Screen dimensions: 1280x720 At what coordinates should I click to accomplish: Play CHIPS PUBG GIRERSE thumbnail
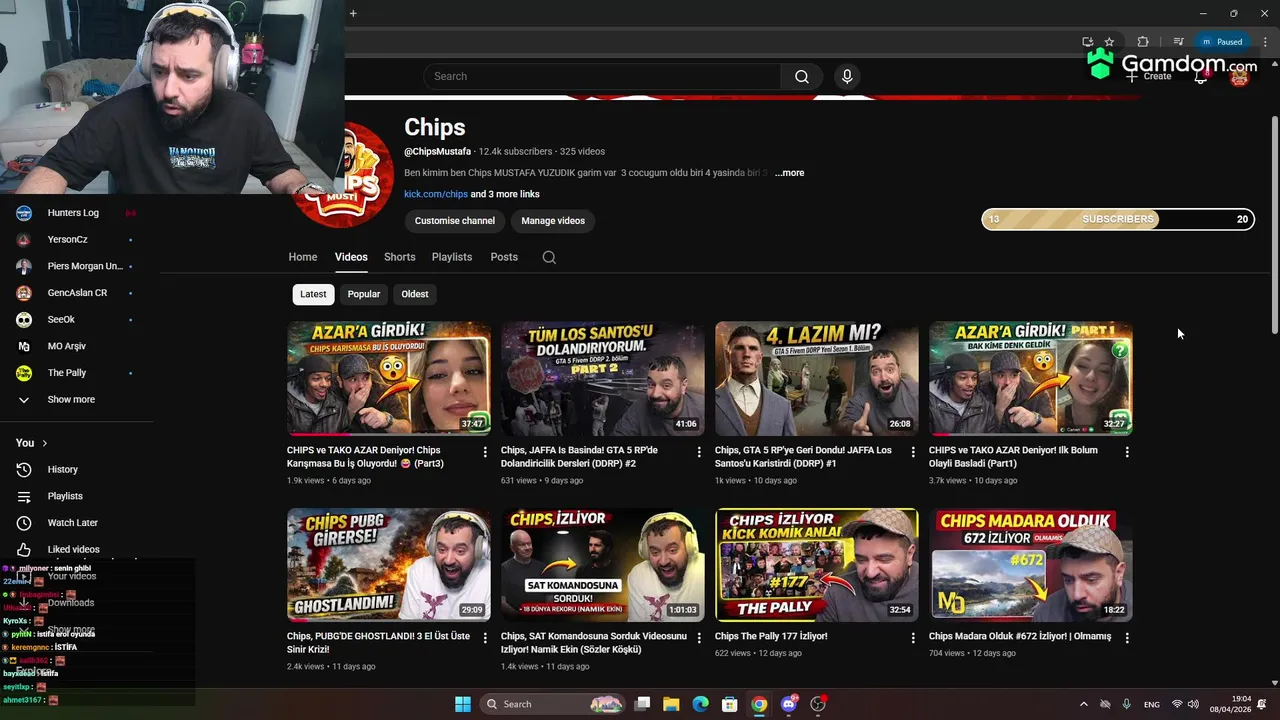(389, 565)
